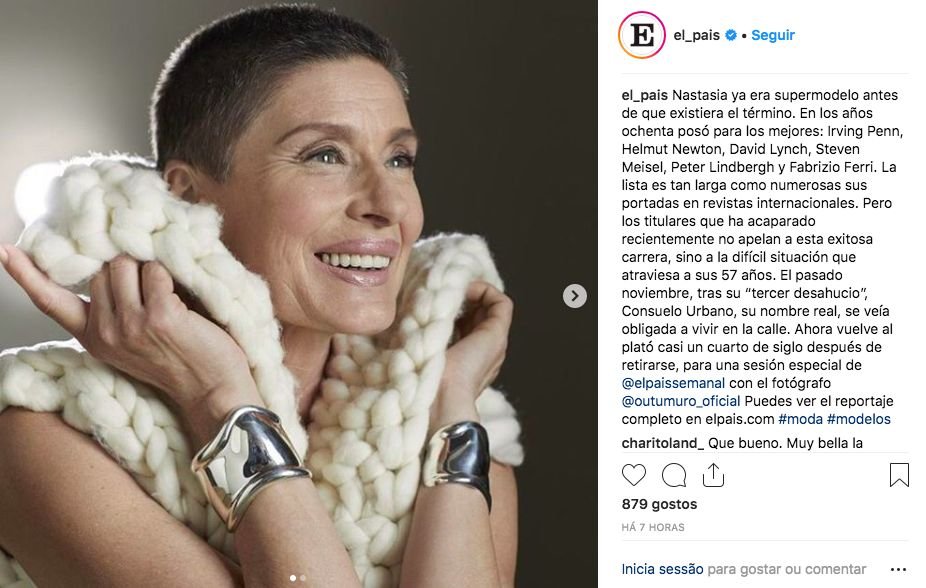This screenshot has width=926, height=588.
Task: Open the @outumuro_oficial mention
Action: (x=681, y=401)
